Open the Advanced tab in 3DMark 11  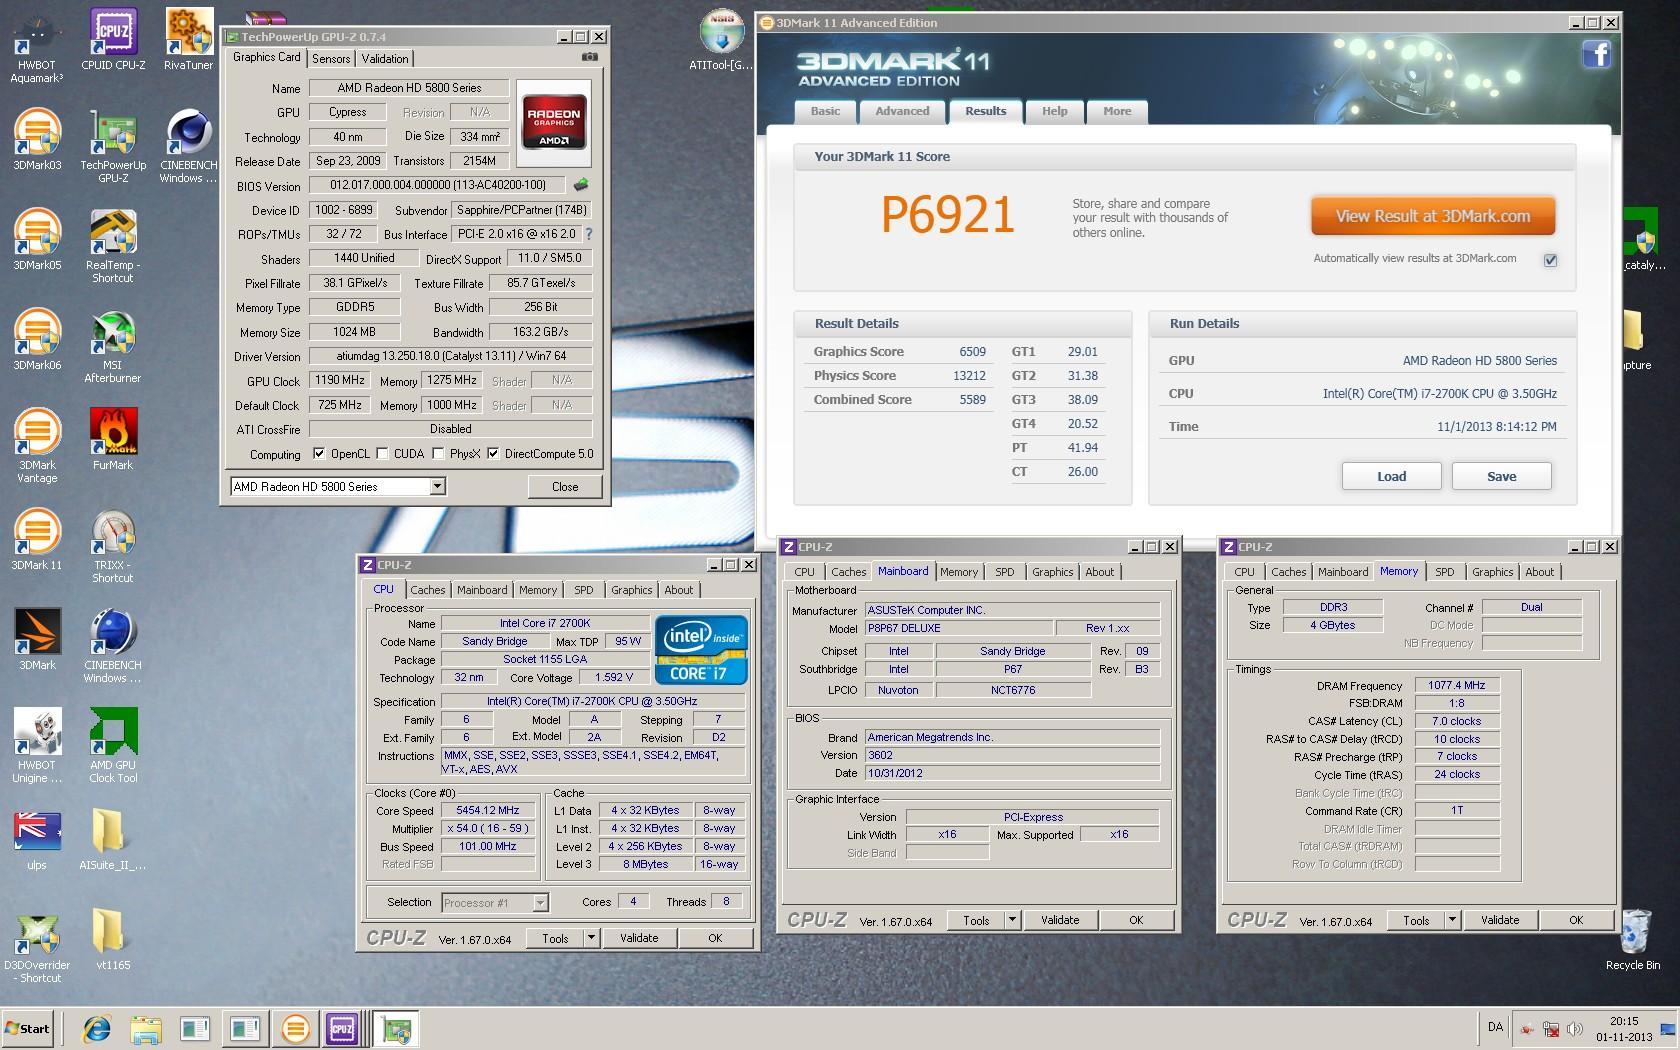coord(902,111)
